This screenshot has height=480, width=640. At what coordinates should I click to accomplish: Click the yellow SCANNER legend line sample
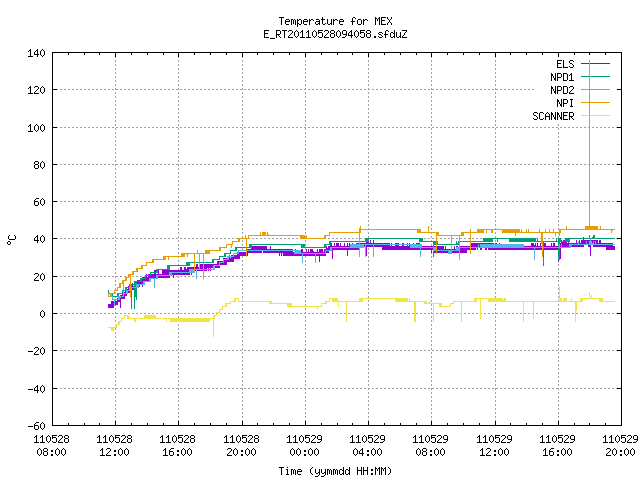pyautogui.click(x=596, y=116)
